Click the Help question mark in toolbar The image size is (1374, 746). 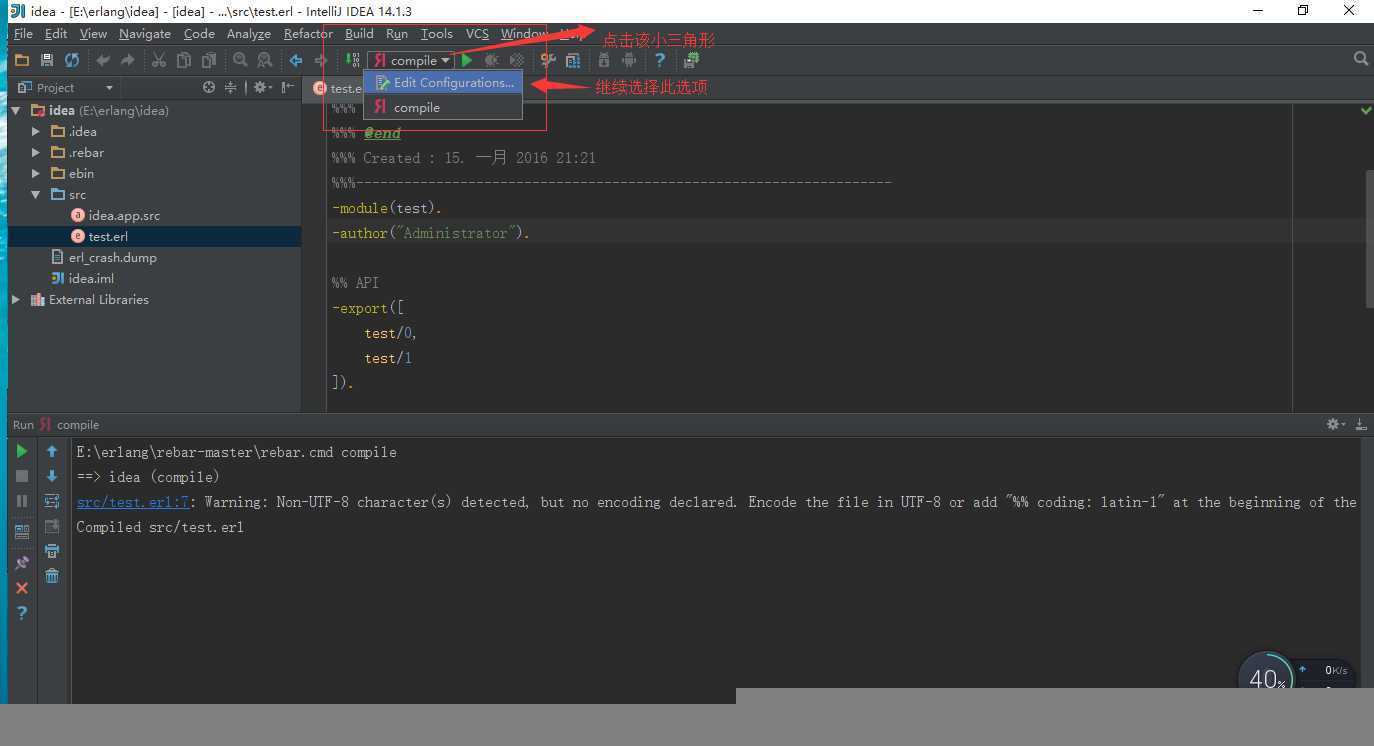[660, 60]
